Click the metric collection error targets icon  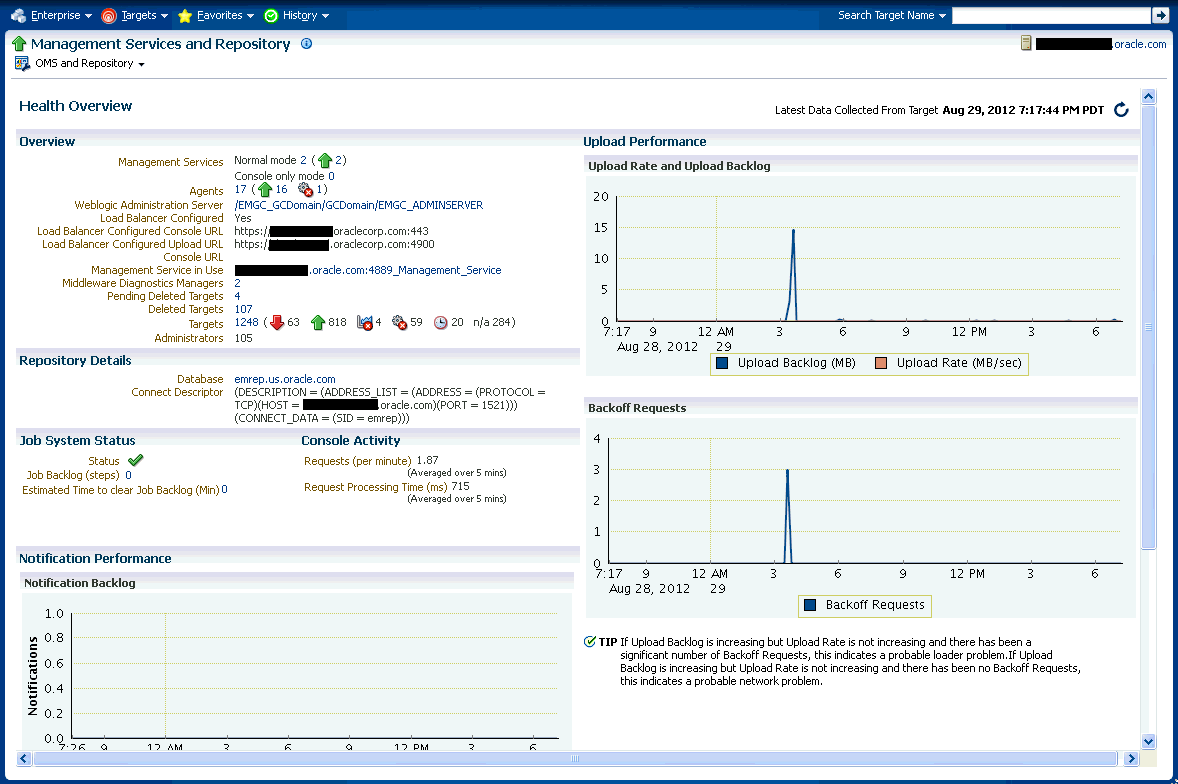tap(364, 322)
